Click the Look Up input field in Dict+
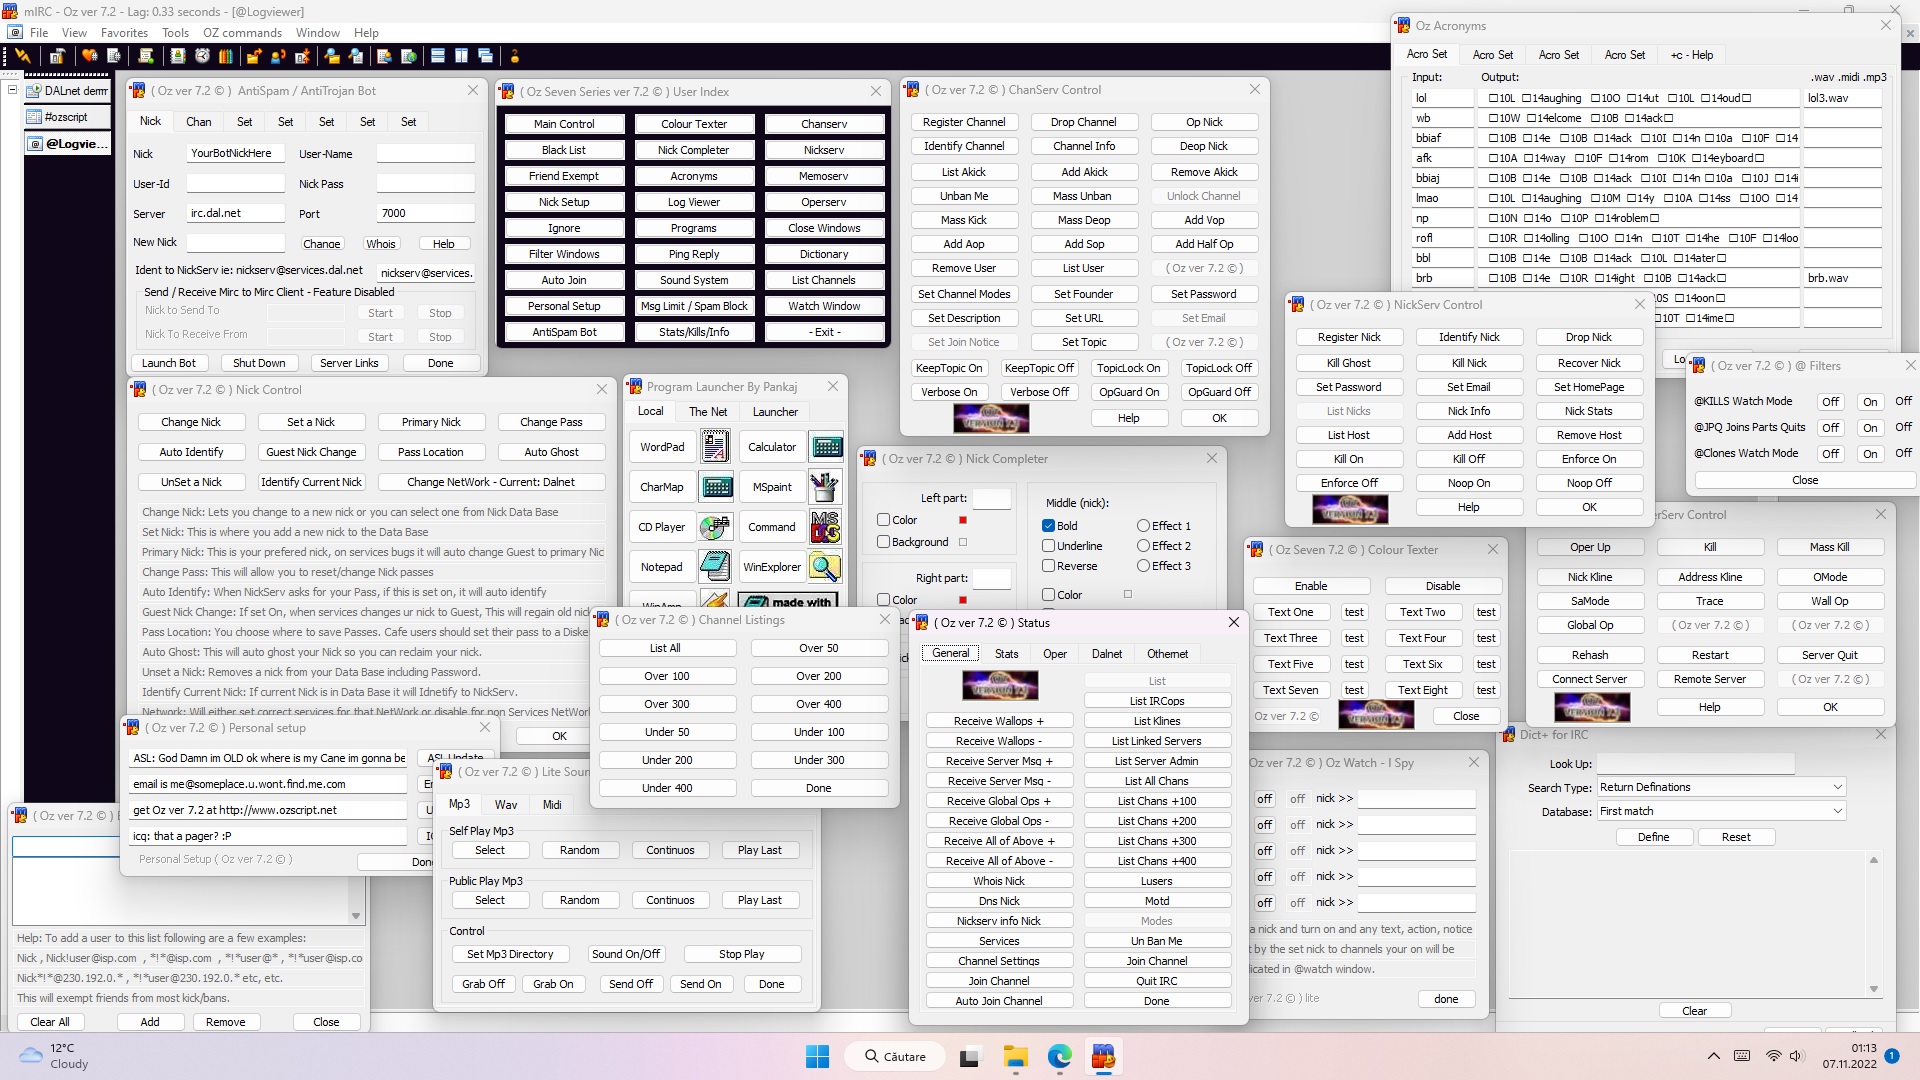This screenshot has height=1080, width=1920. 1695,764
